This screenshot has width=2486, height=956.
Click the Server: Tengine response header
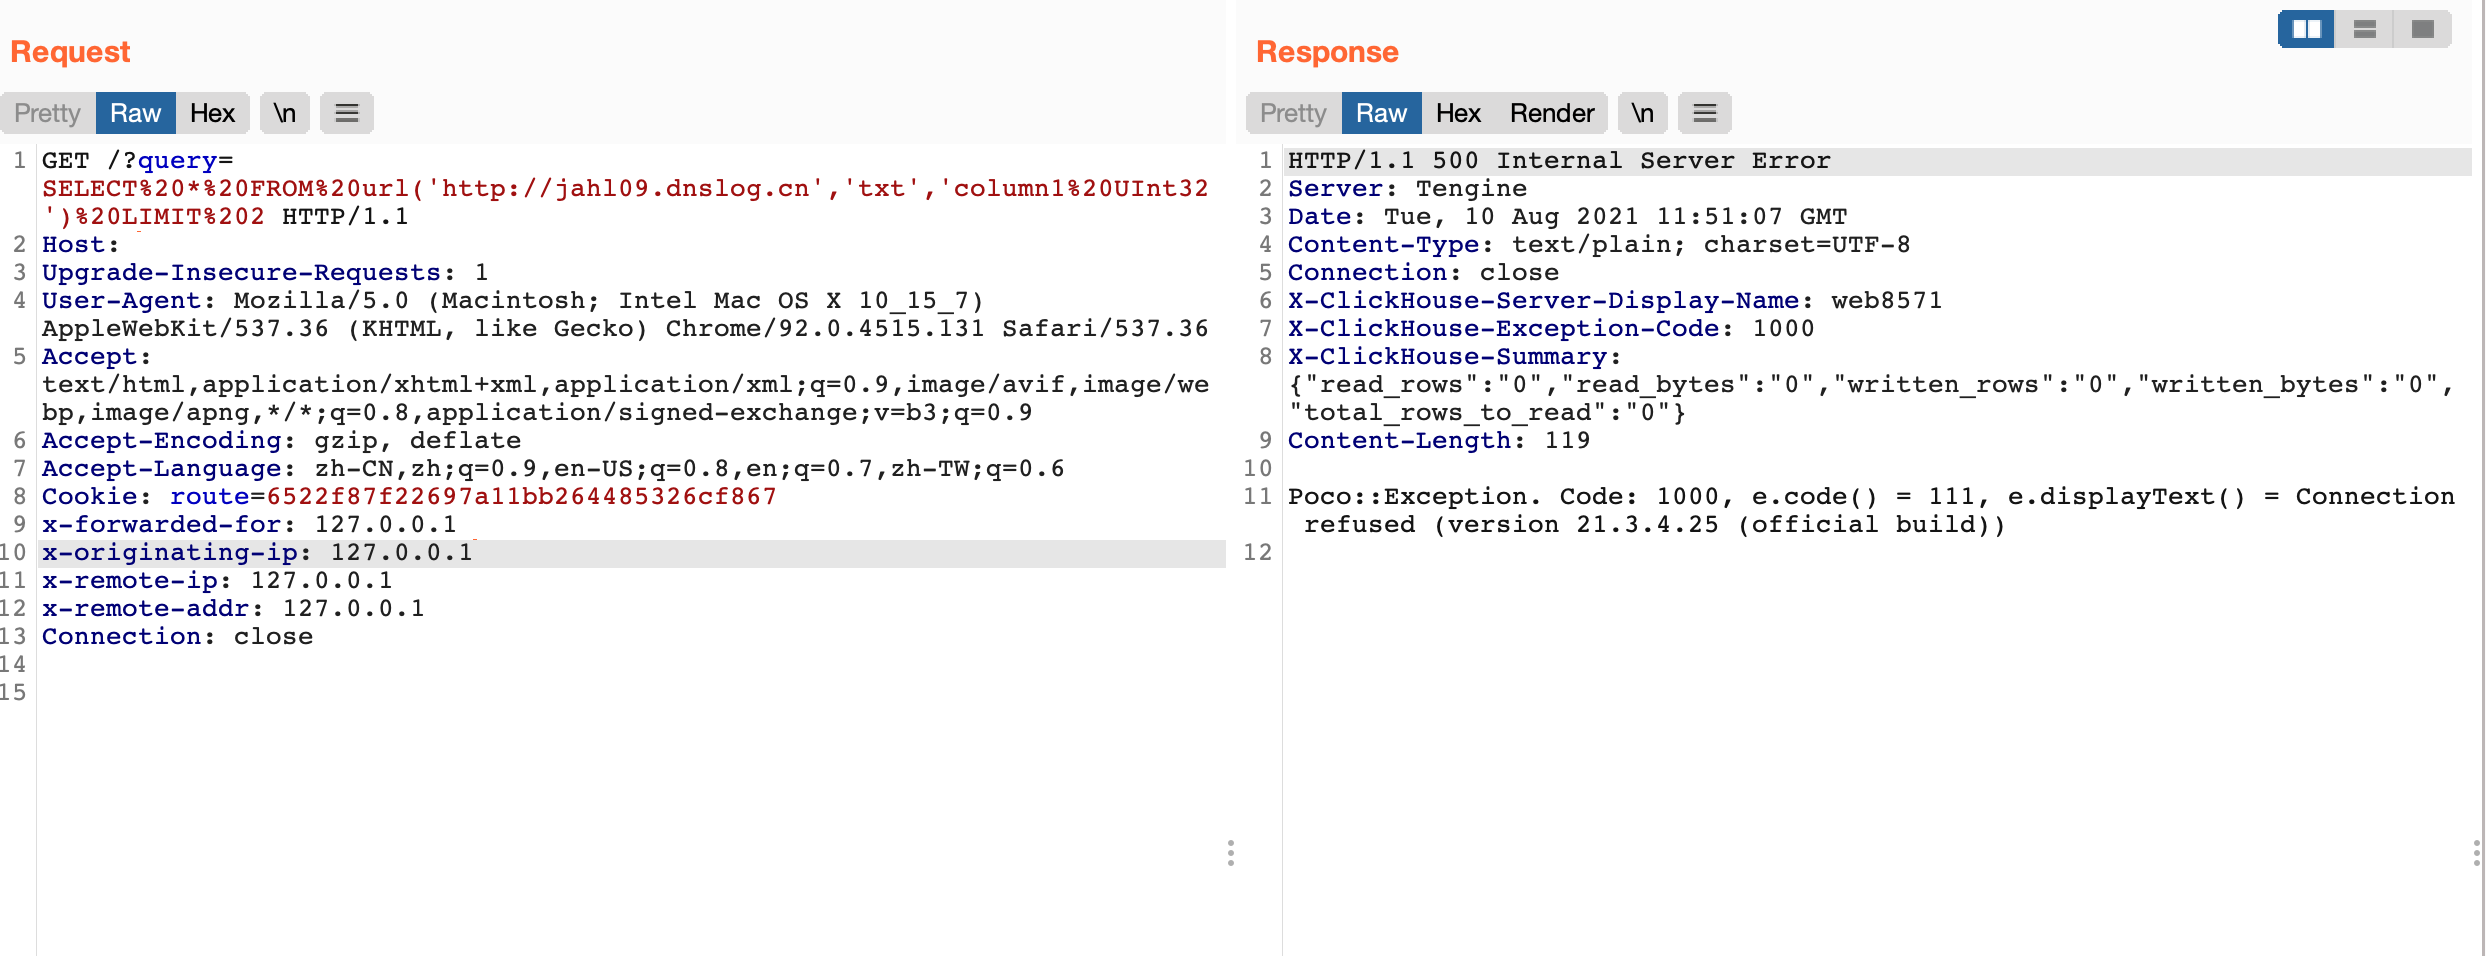[x=1408, y=189]
